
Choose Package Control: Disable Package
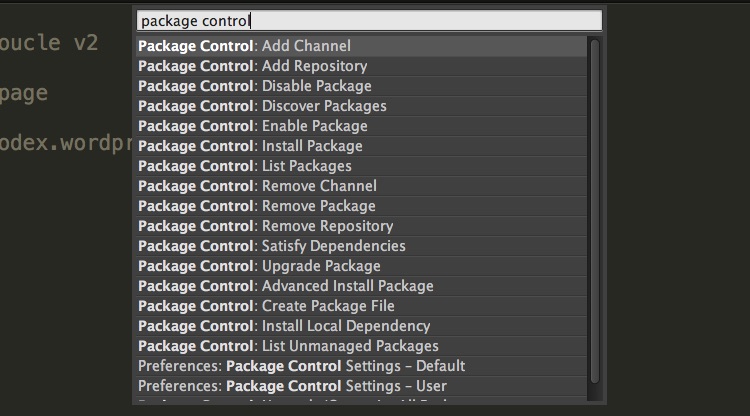coord(362,86)
